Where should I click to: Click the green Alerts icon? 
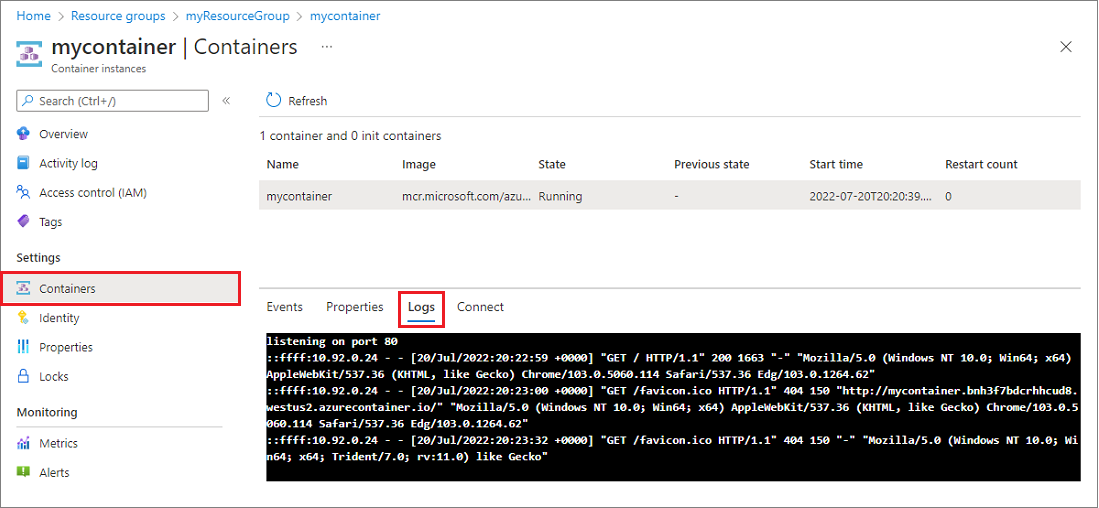[x=24, y=472]
